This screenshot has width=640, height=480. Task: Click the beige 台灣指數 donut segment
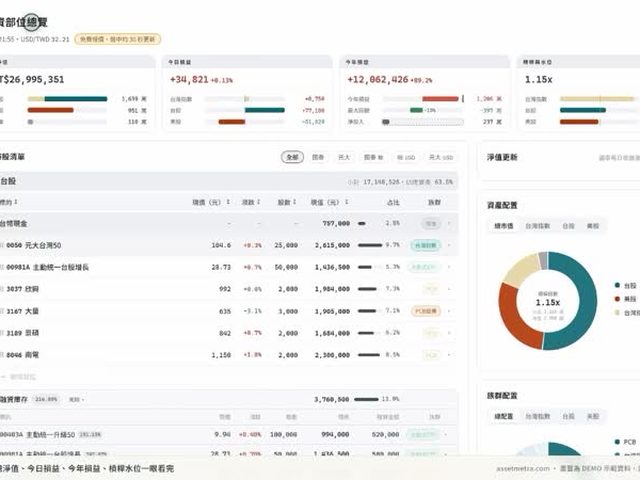click(x=520, y=269)
